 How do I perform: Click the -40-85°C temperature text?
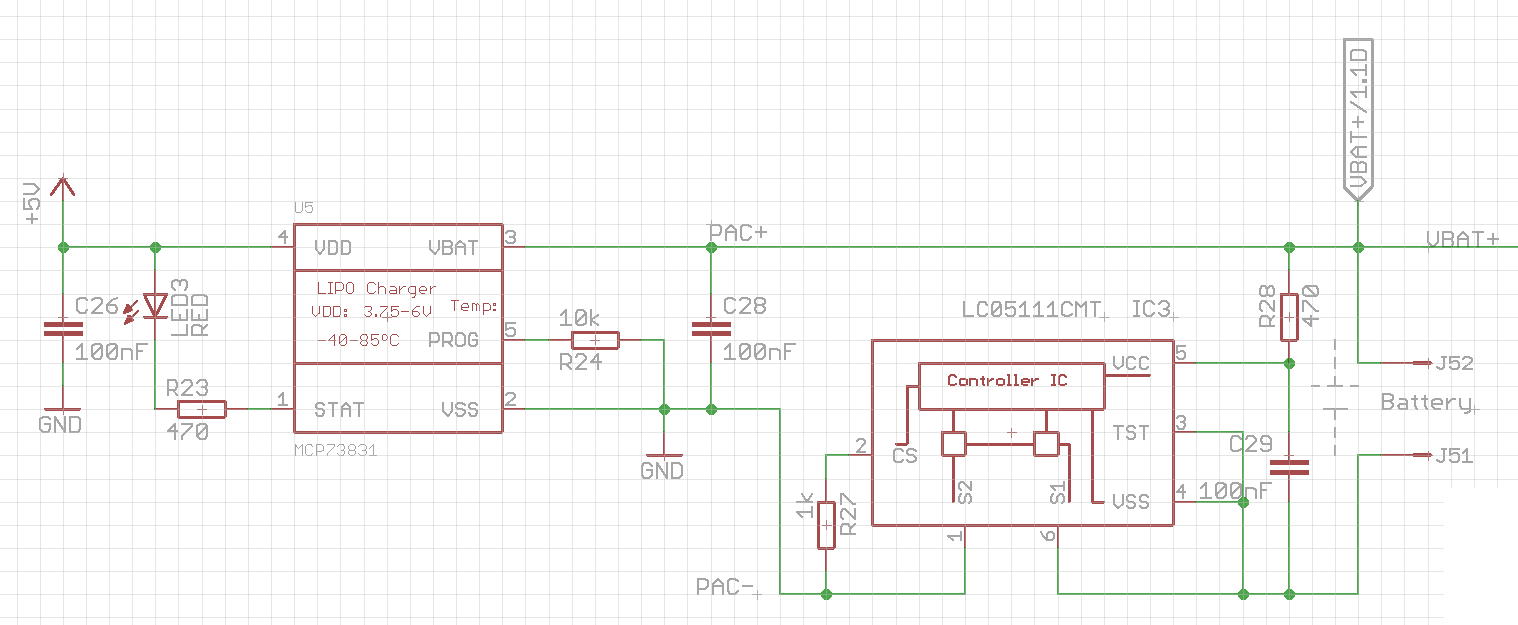pos(357,340)
